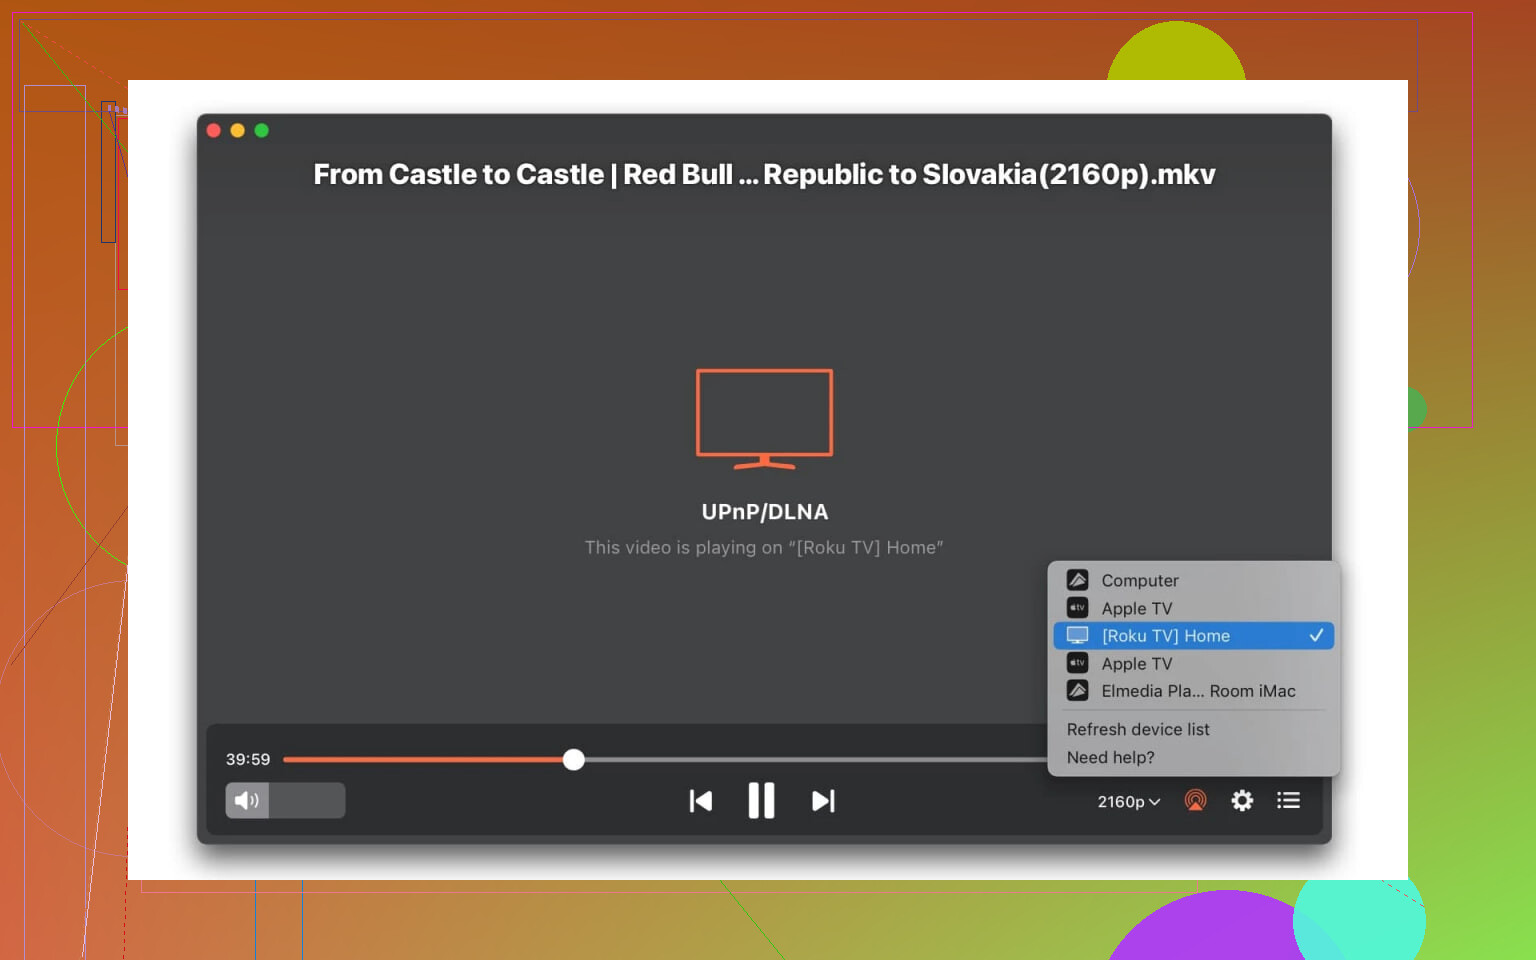Select Computer as playback device
The width and height of the screenshot is (1536, 960).
coord(1193,580)
